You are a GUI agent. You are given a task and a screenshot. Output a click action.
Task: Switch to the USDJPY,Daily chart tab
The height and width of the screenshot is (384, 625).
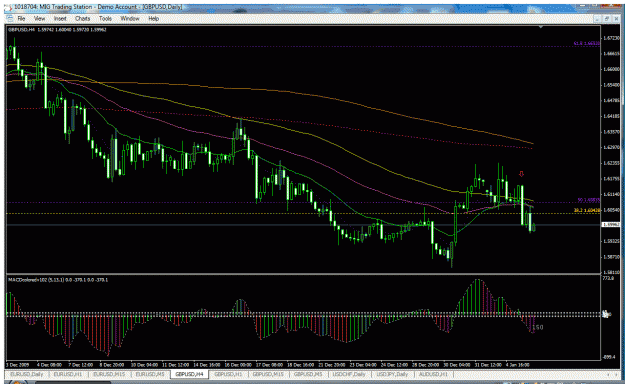[393, 374]
